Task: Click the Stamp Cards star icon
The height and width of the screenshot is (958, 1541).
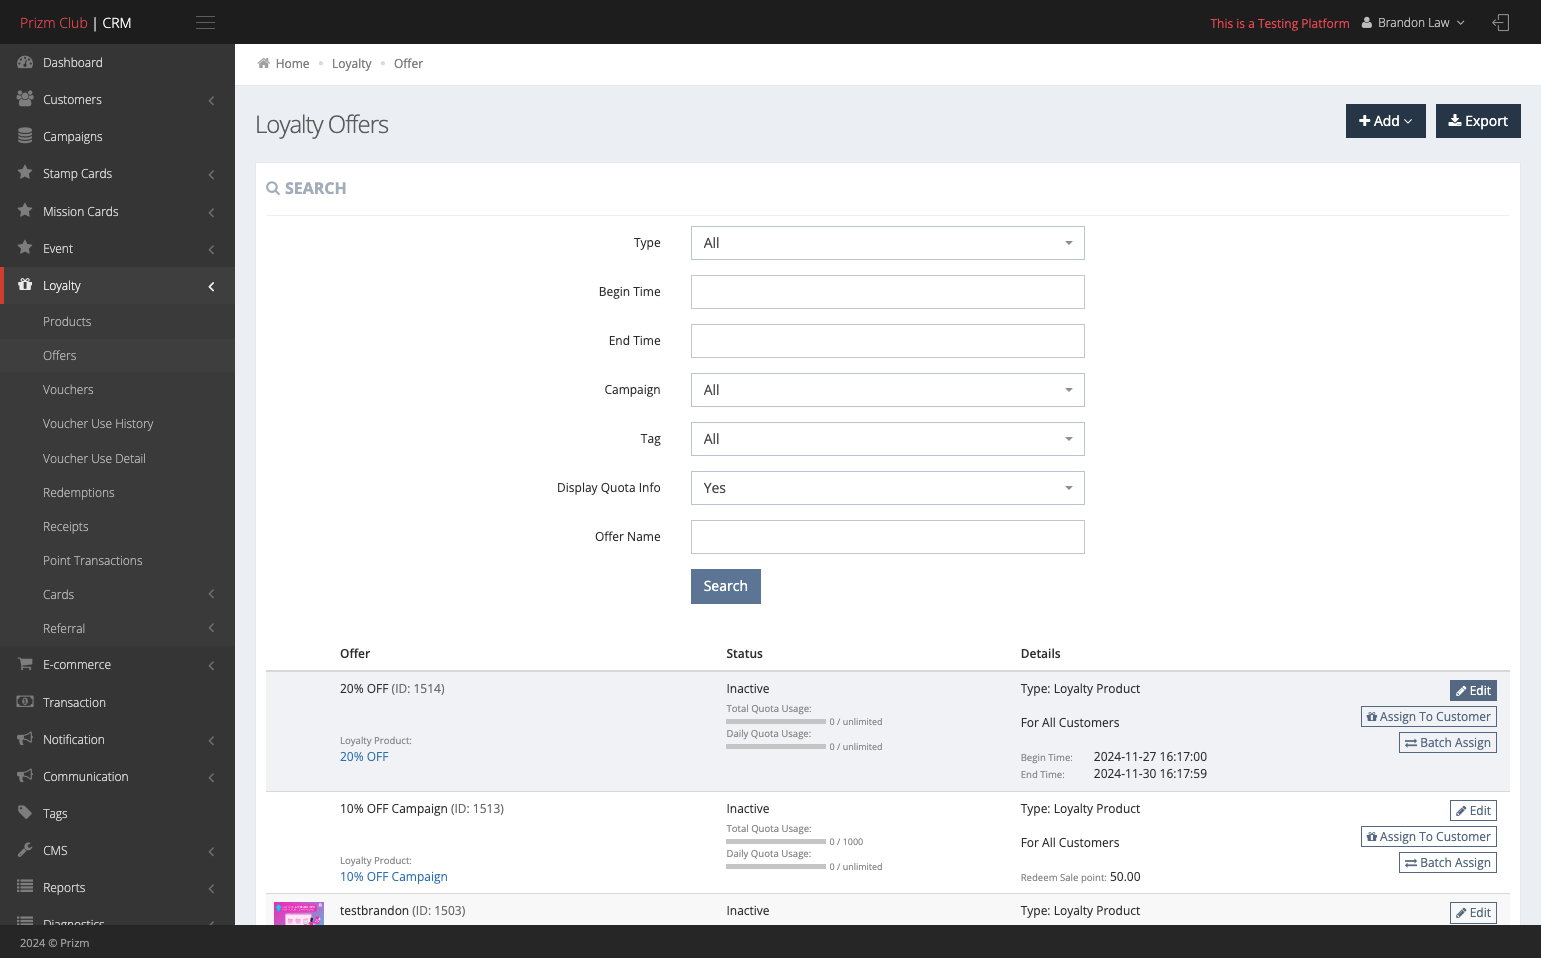Action: point(25,173)
